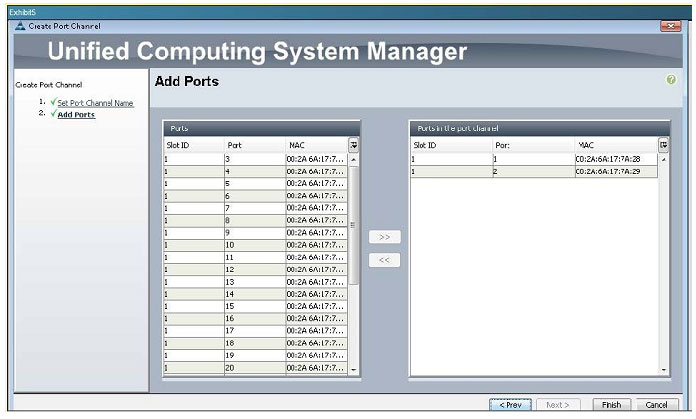Screen dimensions: 696x419
Task: Click the Ports list scrollbar thumb
Action: click(354, 225)
